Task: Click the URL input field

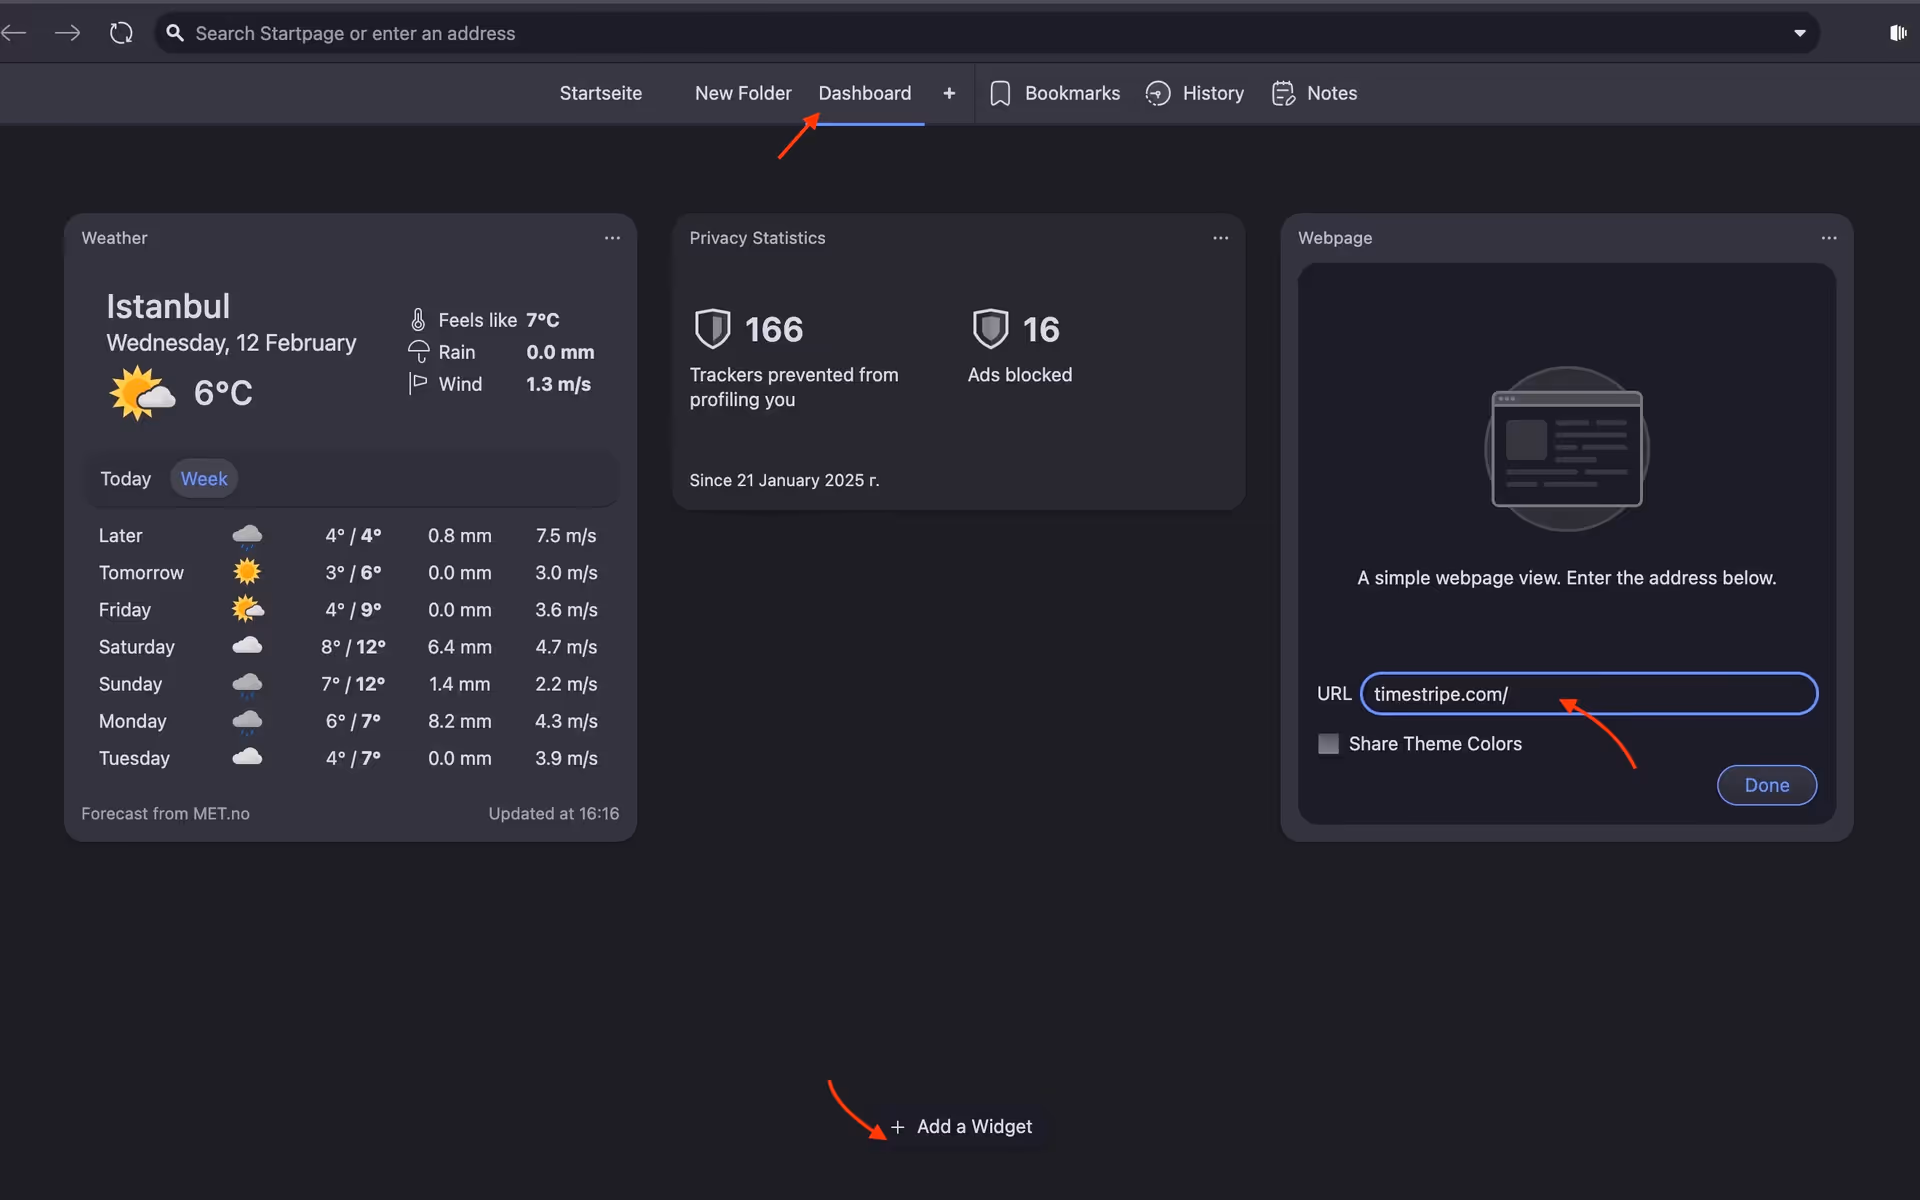Action: coord(1590,694)
